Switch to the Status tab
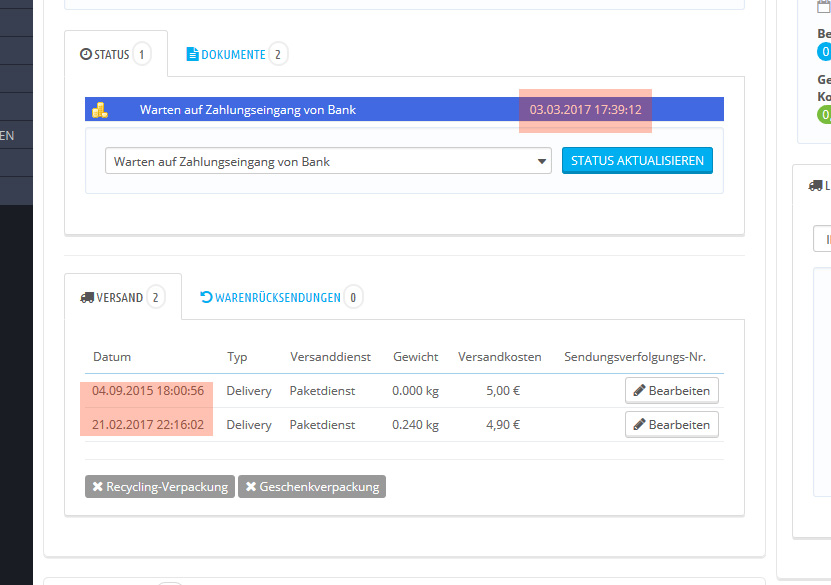Image resolution: width=831 pixels, height=585 pixels. 116,54
